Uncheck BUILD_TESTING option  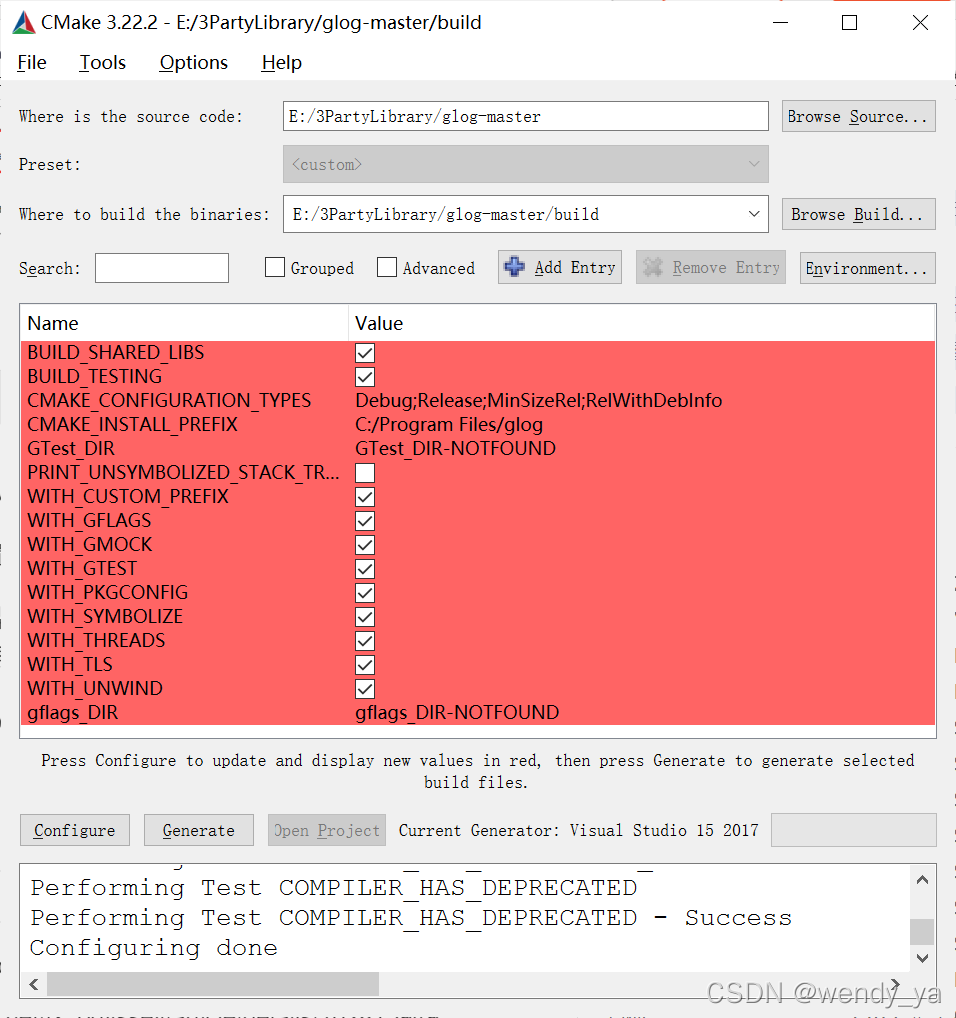point(365,377)
